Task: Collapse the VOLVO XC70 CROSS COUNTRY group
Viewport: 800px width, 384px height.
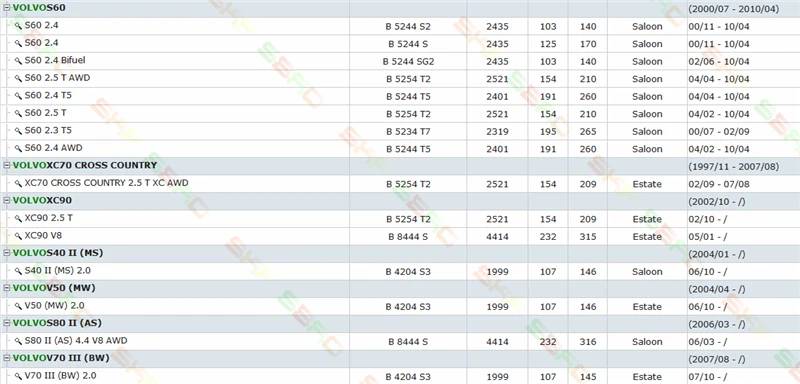Action: coord(7,165)
